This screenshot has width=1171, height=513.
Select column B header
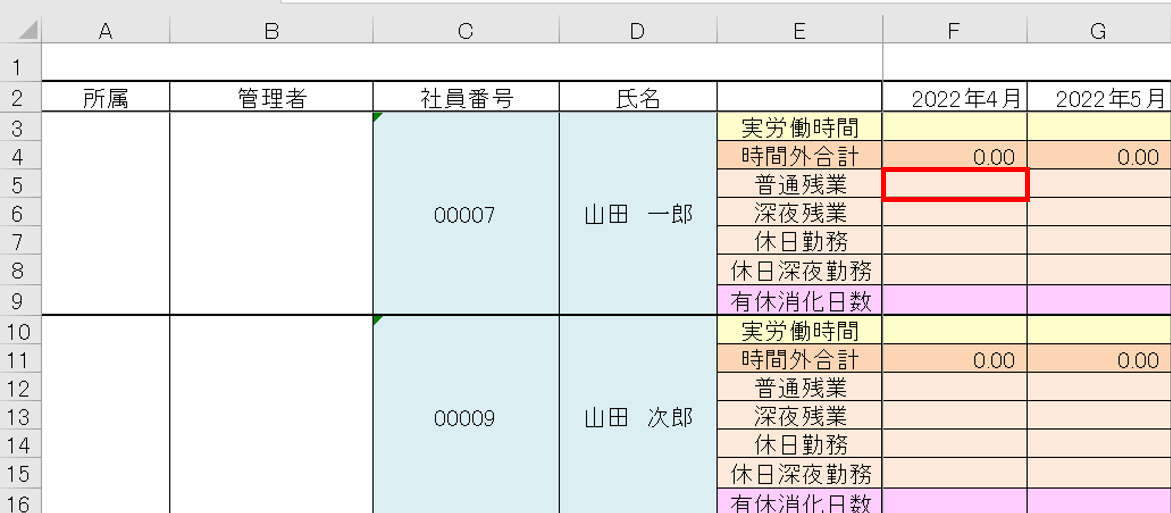click(271, 31)
